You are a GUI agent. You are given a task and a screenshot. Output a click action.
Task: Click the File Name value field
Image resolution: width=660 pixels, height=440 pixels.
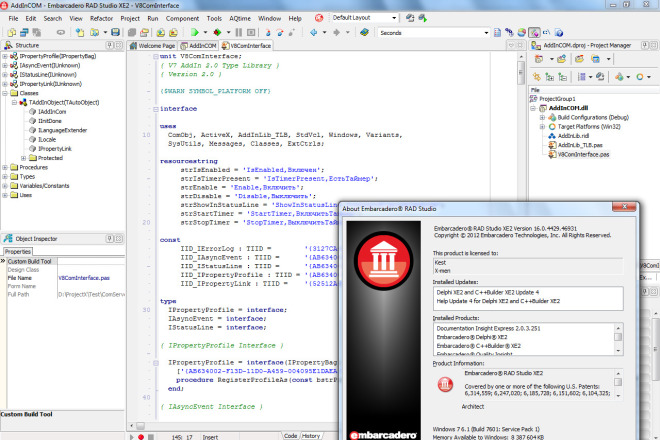[x=91, y=278]
